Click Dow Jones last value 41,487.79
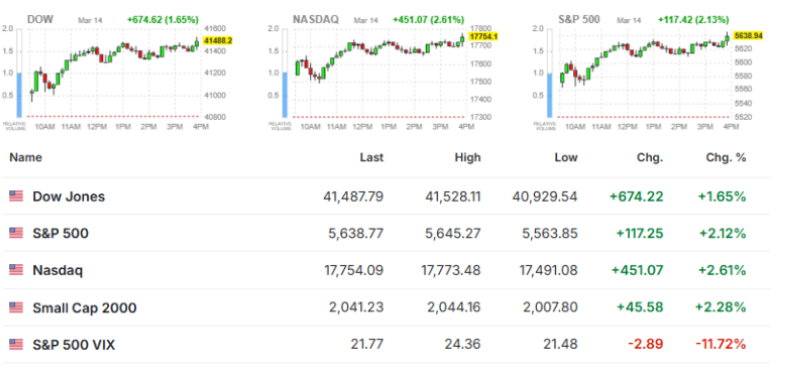This screenshot has height=377, width=790. tap(353, 197)
